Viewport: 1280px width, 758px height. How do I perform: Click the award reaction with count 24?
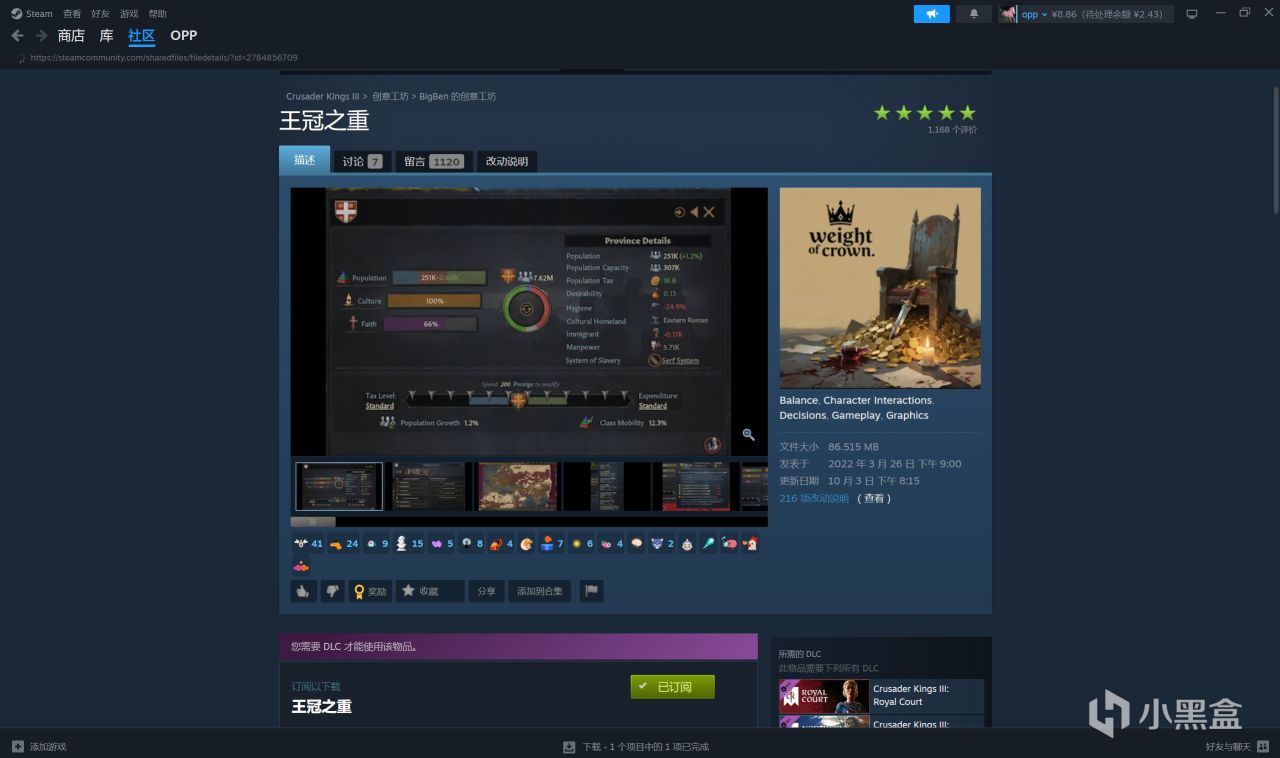[x=343, y=544]
